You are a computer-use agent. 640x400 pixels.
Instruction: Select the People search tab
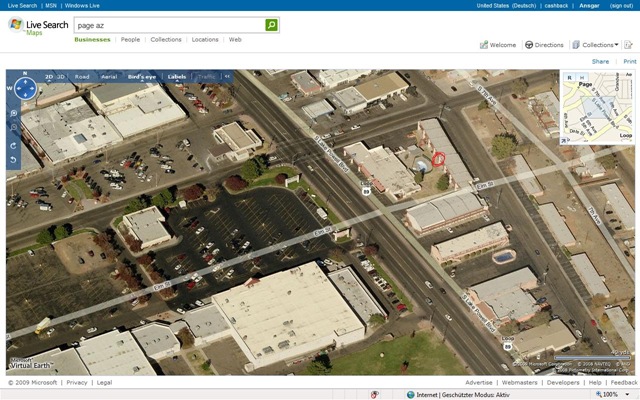click(131, 39)
